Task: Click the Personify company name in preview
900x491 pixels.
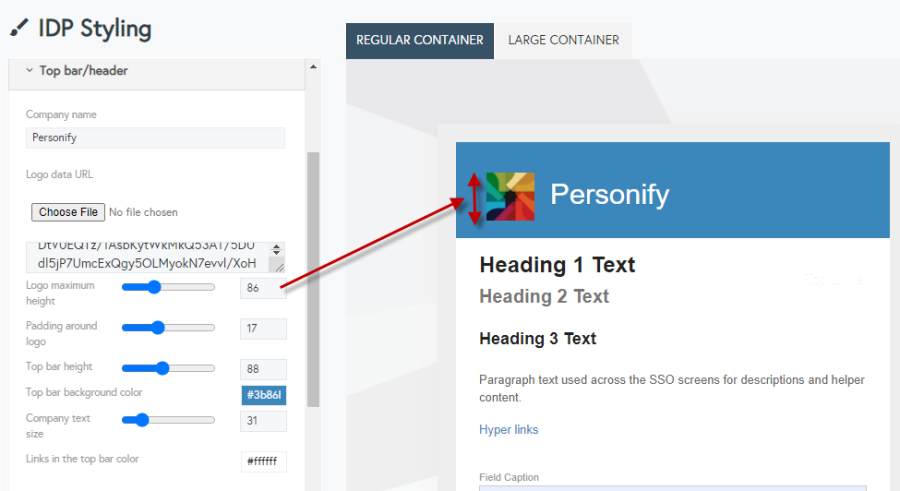Action: click(x=610, y=195)
